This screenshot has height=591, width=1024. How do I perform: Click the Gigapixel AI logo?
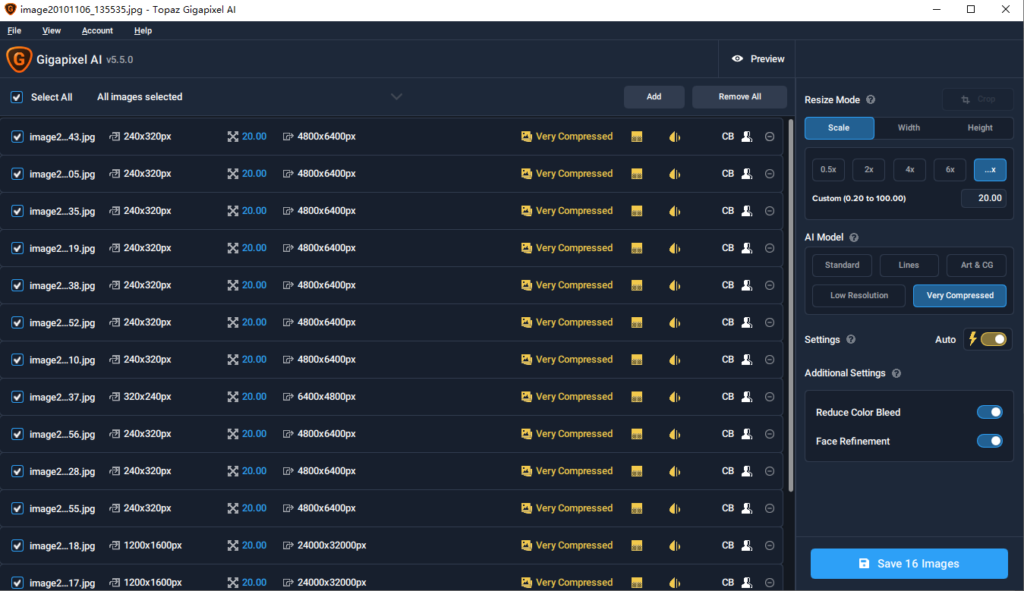tap(19, 59)
